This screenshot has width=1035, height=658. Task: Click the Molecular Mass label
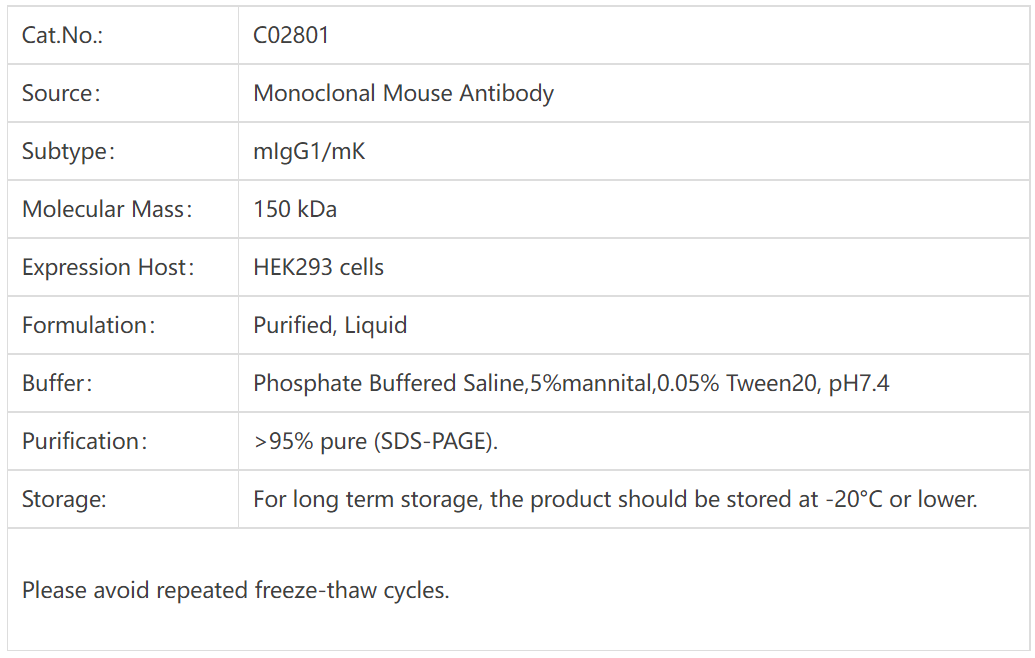(107, 210)
